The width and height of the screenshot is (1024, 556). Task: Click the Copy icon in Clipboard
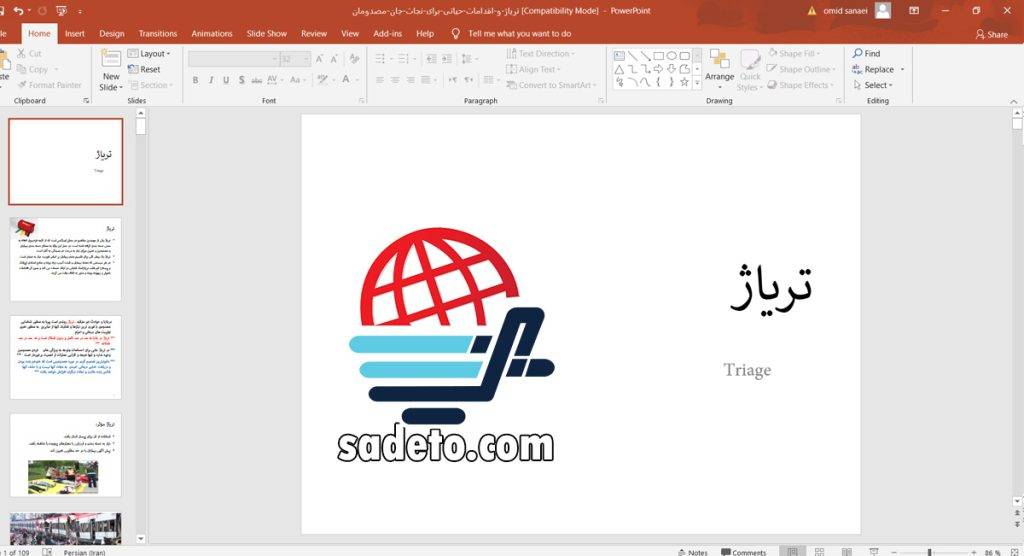[x=22, y=69]
